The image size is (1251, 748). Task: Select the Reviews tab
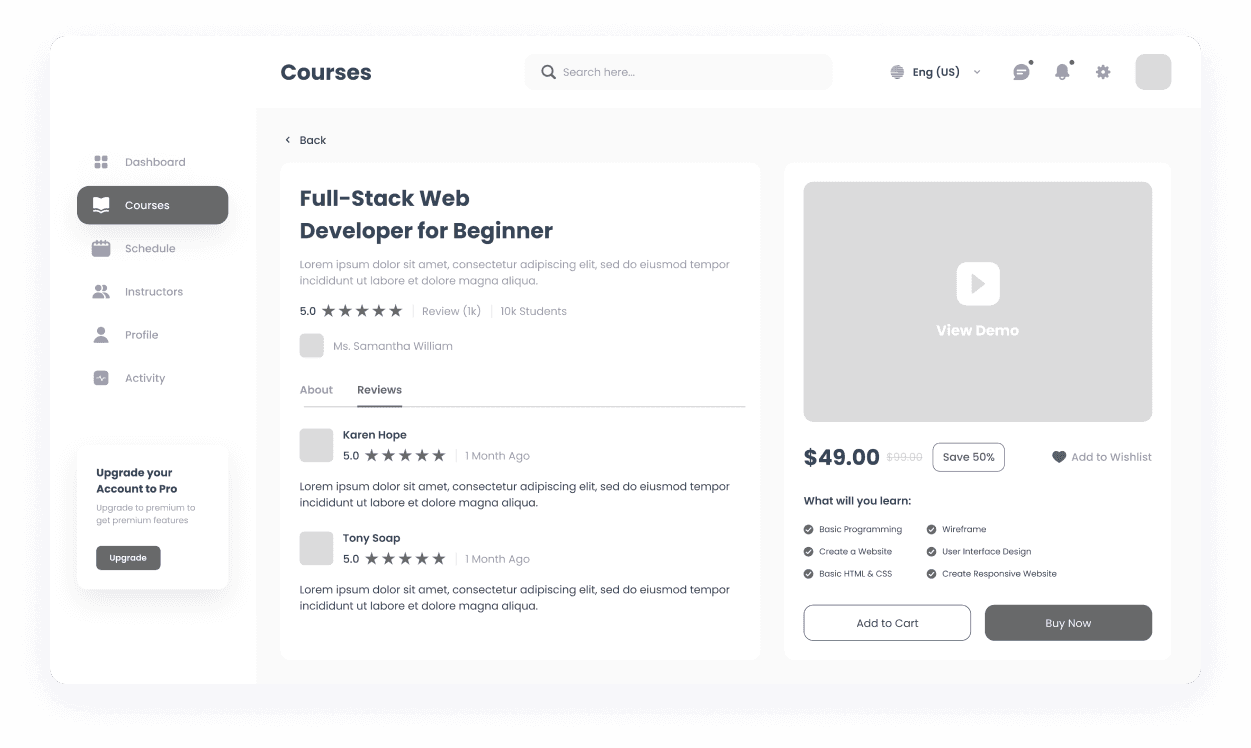click(x=379, y=390)
